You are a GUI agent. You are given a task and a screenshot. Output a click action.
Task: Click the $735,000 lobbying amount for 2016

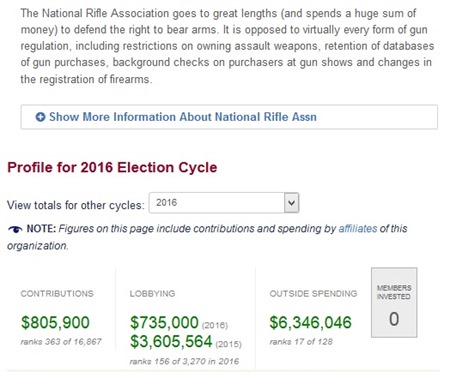[164, 323]
